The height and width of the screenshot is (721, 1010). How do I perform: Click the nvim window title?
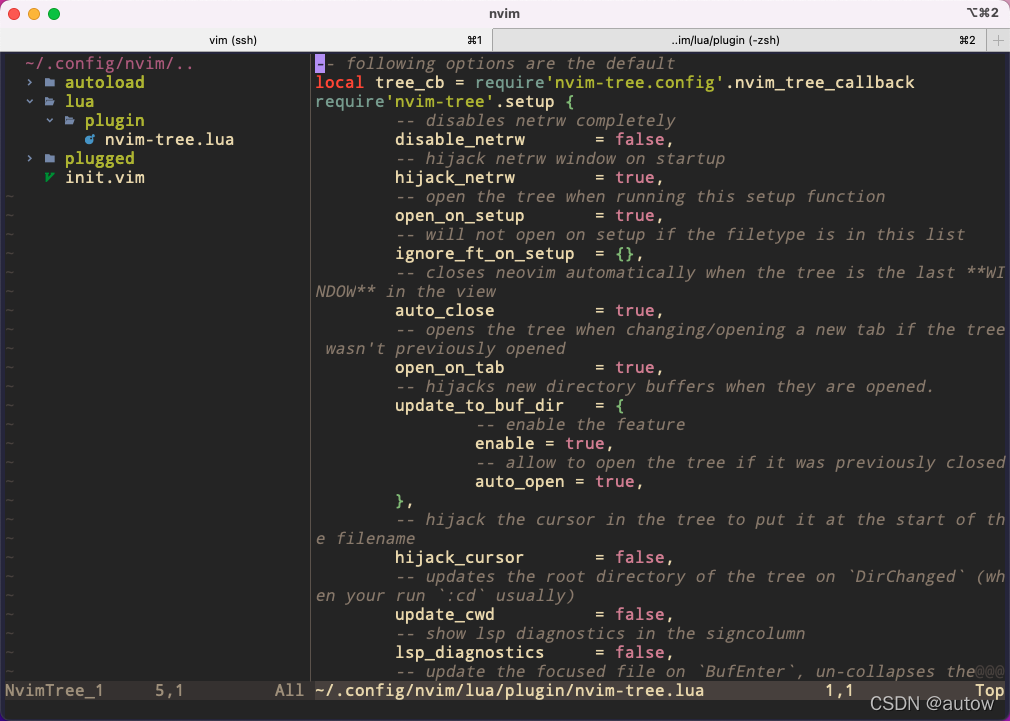tap(504, 14)
